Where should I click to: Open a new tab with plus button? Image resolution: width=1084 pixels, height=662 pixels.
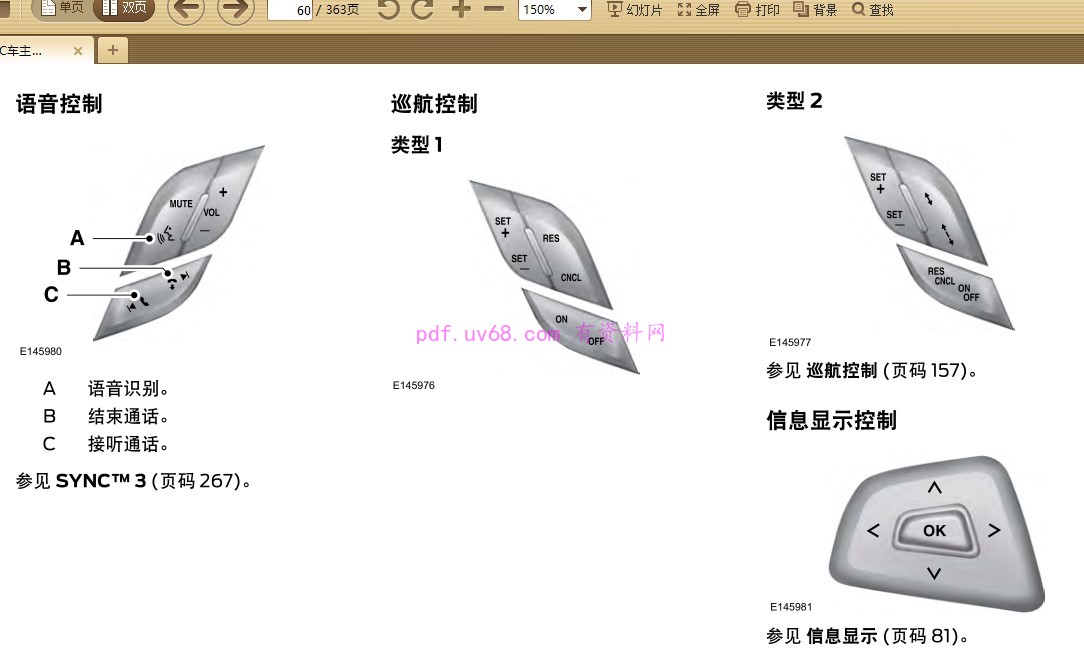point(112,50)
